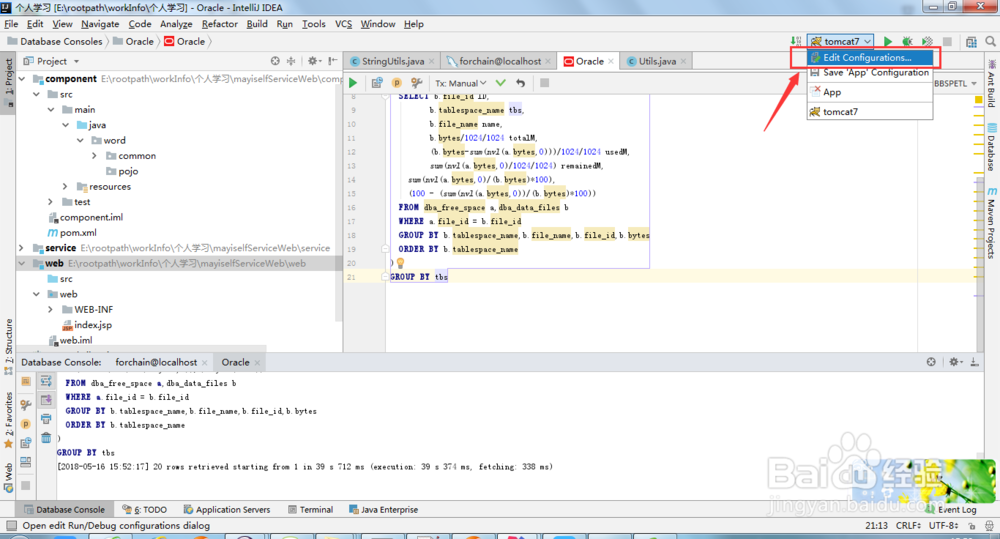Screen dimensions: 1000x539
Task: Roll back the transaction with undo arrow
Action: [x=520, y=83]
